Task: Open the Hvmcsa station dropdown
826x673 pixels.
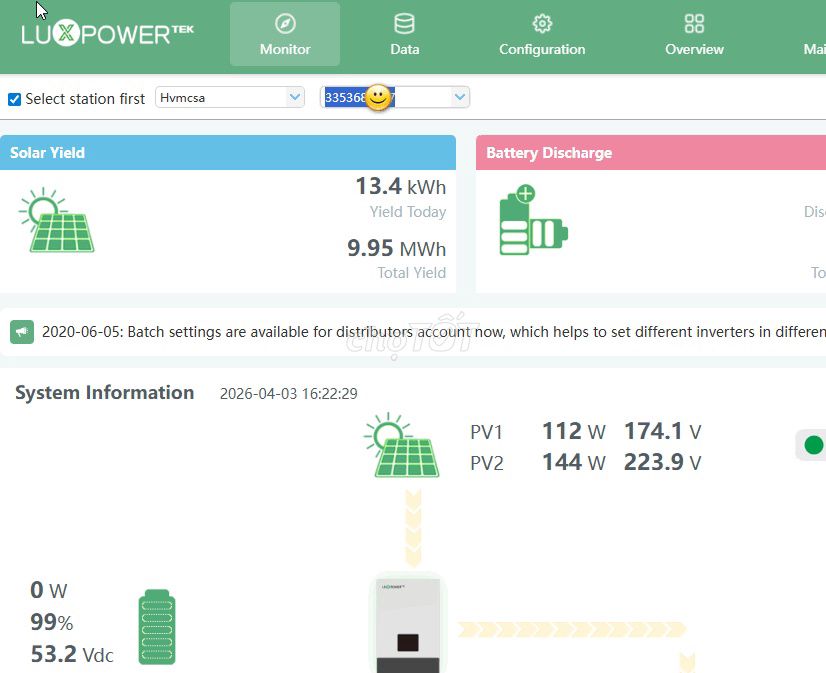Action: tap(294, 97)
